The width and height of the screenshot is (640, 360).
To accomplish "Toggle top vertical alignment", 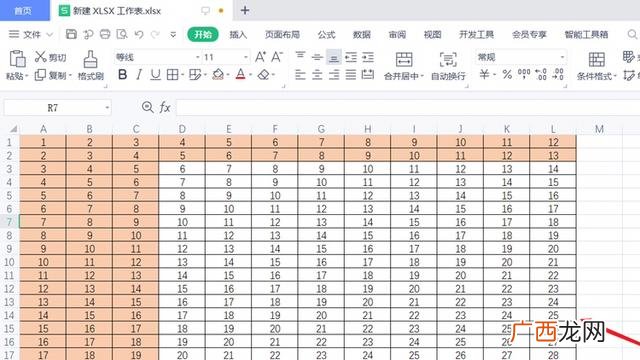I will (300, 57).
